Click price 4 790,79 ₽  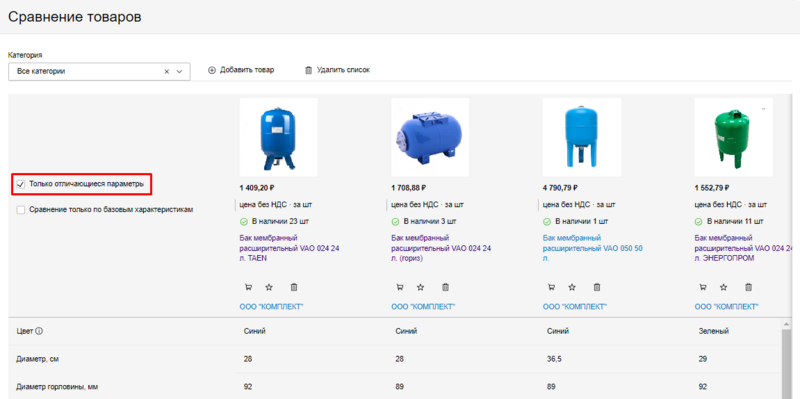pos(560,188)
